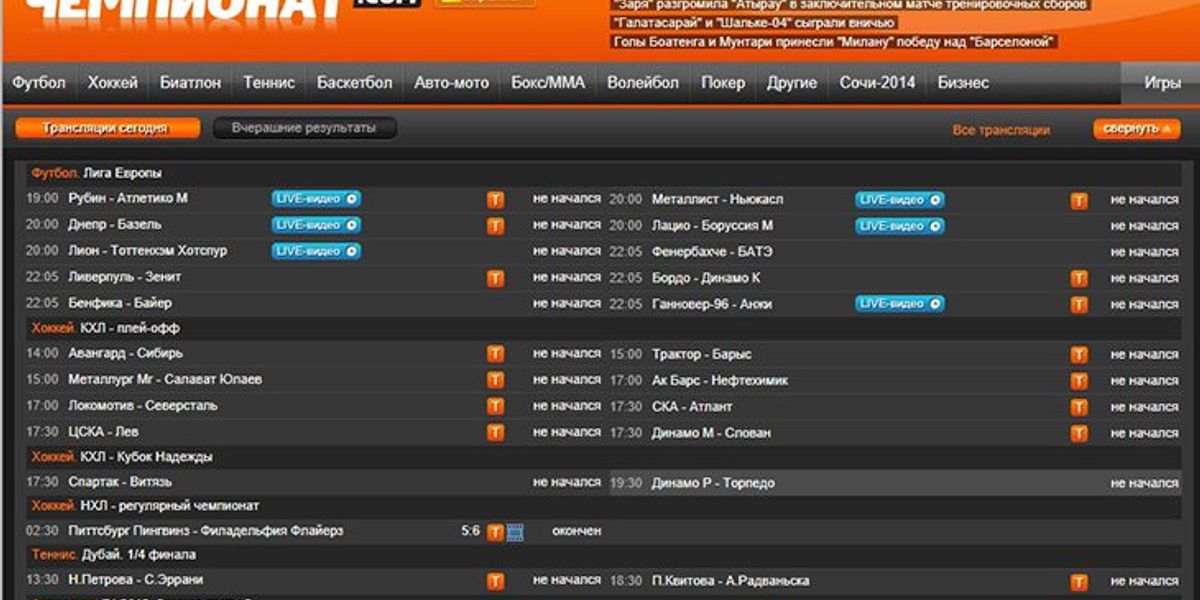Open text broadcast icon for Трактор - Барыс
Screen dimensions: 1200x600
1079,354
